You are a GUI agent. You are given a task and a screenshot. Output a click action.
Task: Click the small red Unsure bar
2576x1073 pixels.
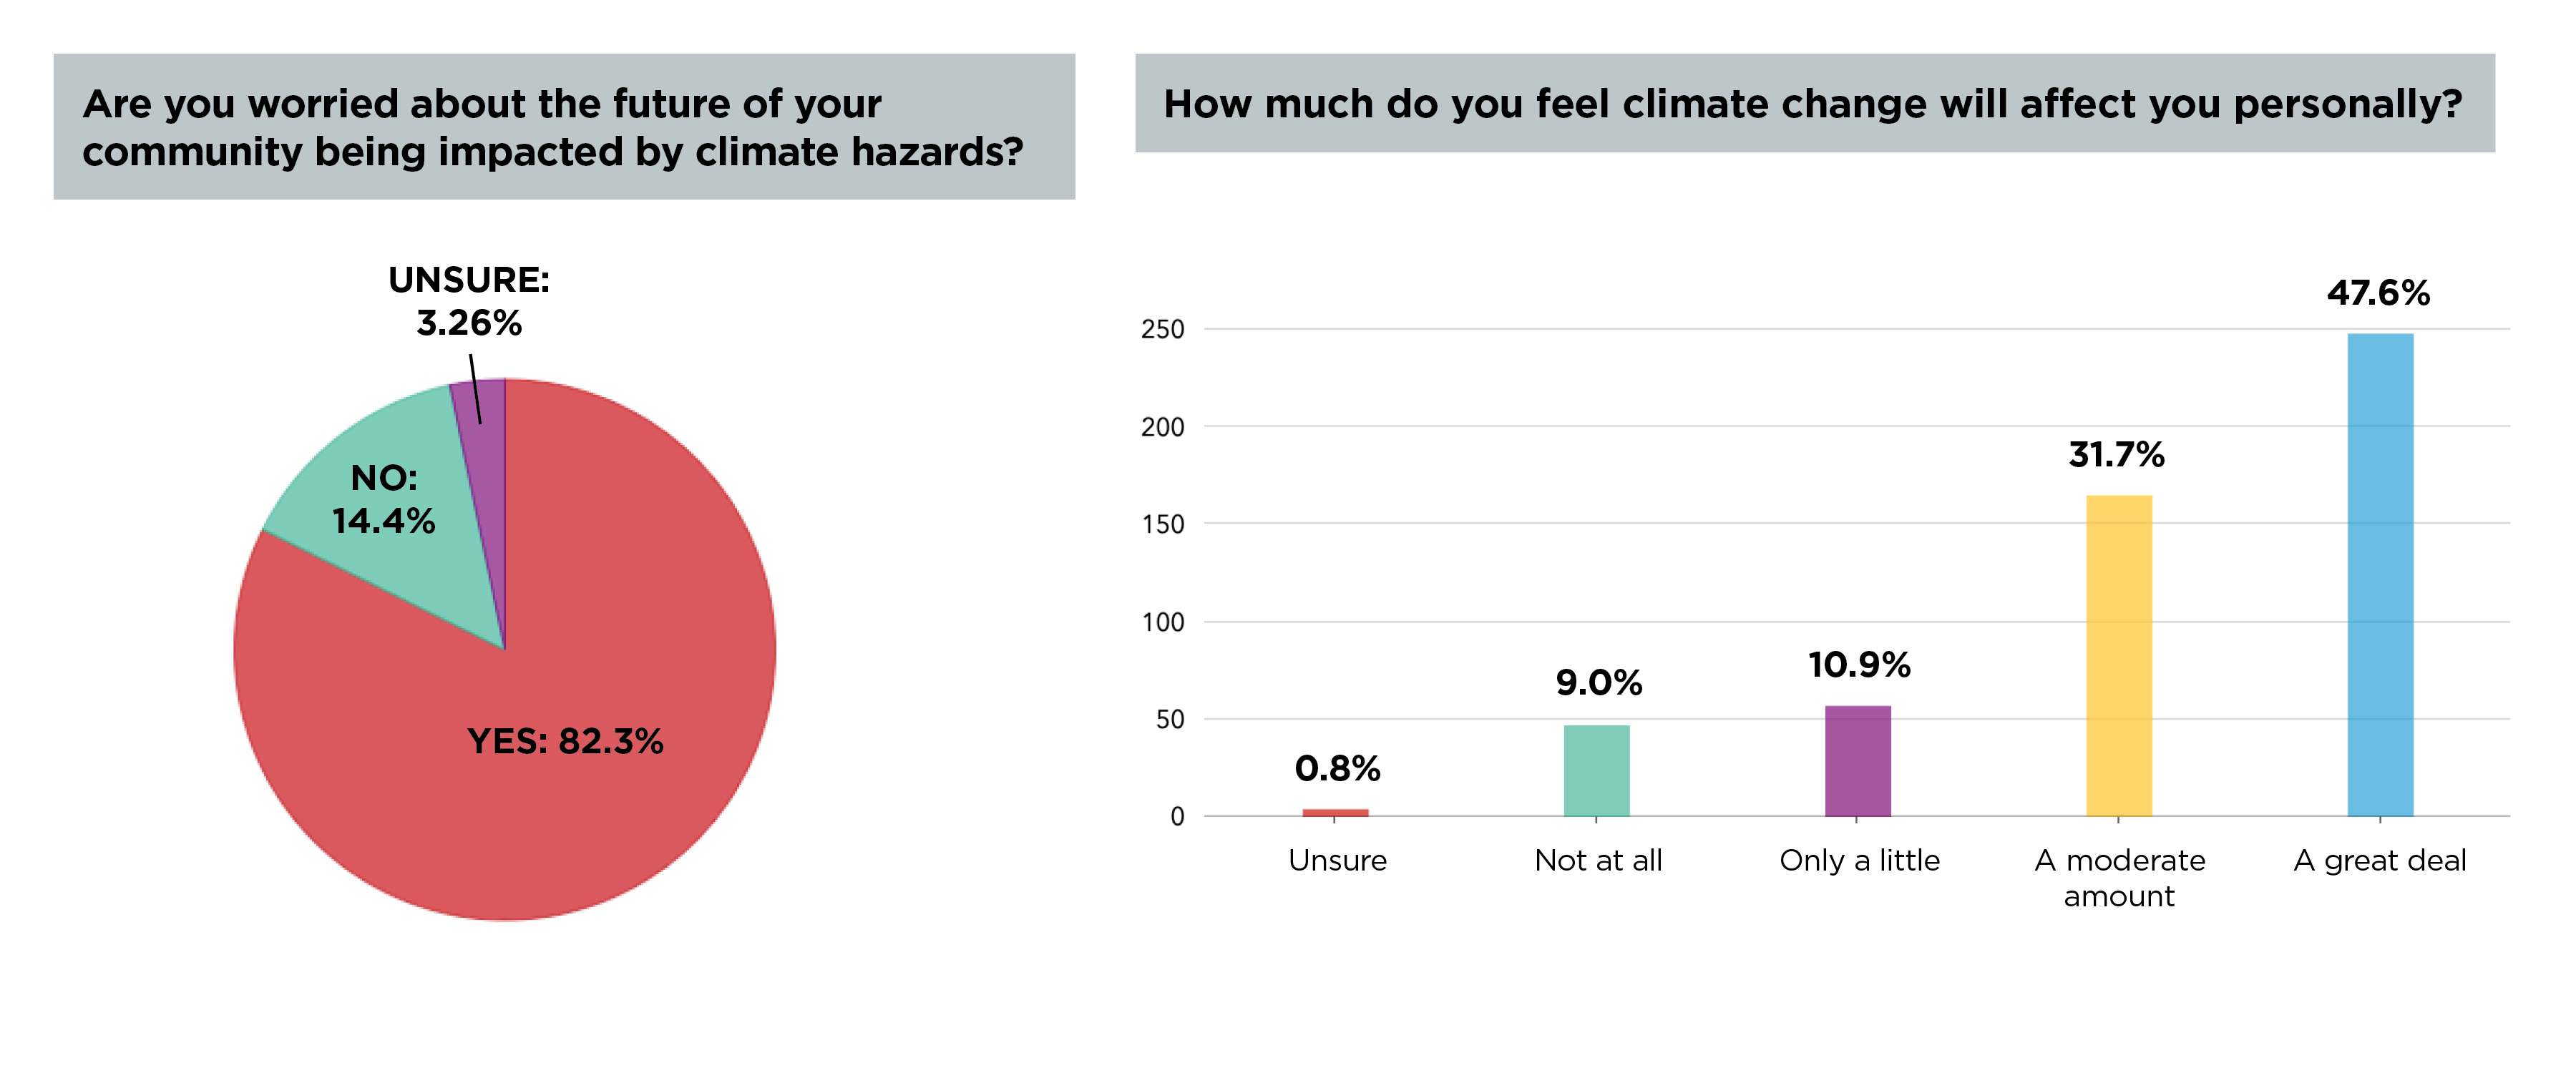click(x=1335, y=813)
